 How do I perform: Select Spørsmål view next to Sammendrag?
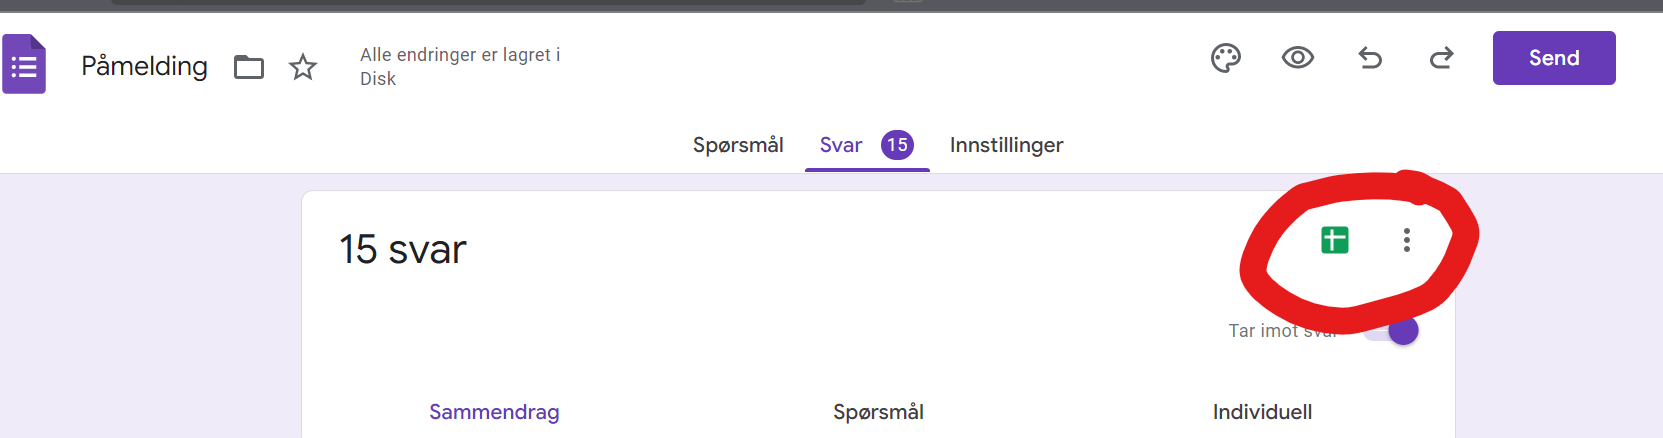[x=878, y=412]
